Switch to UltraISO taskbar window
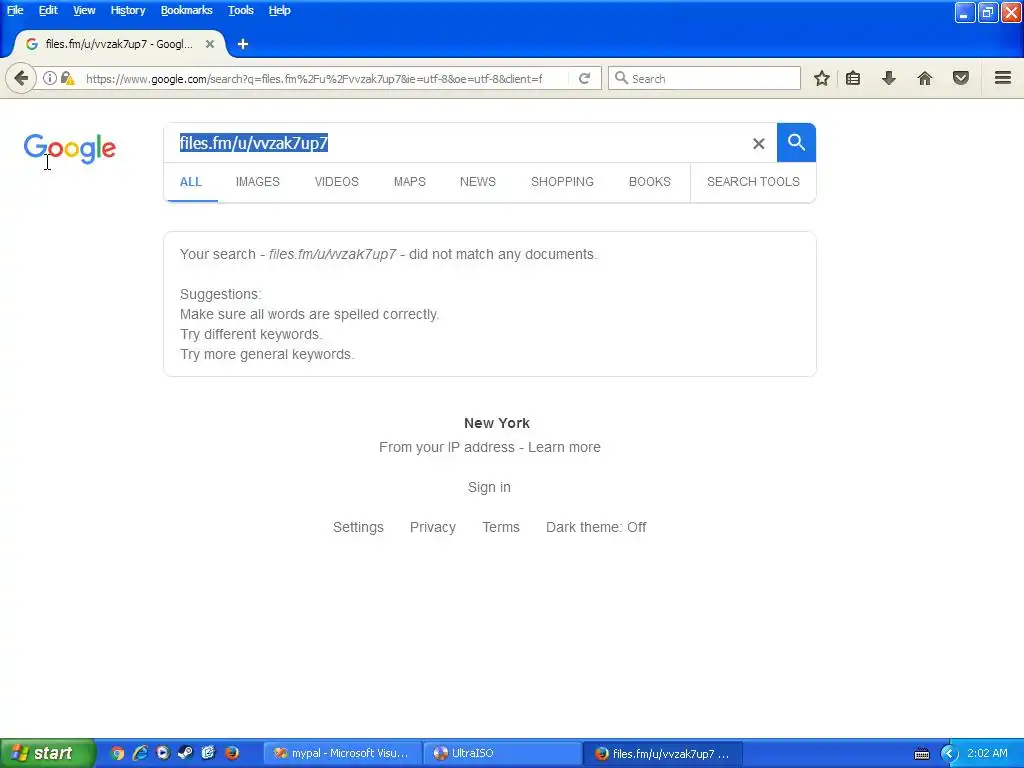The width and height of the screenshot is (1024, 768). point(502,753)
